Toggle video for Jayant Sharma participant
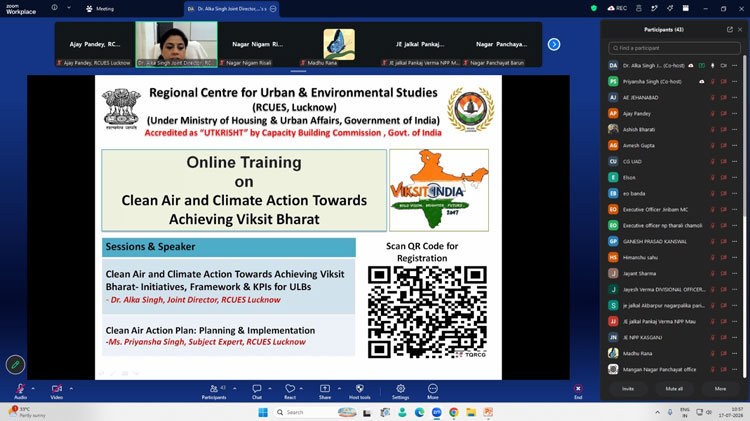This screenshot has width=750, height=421. tap(724, 274)
